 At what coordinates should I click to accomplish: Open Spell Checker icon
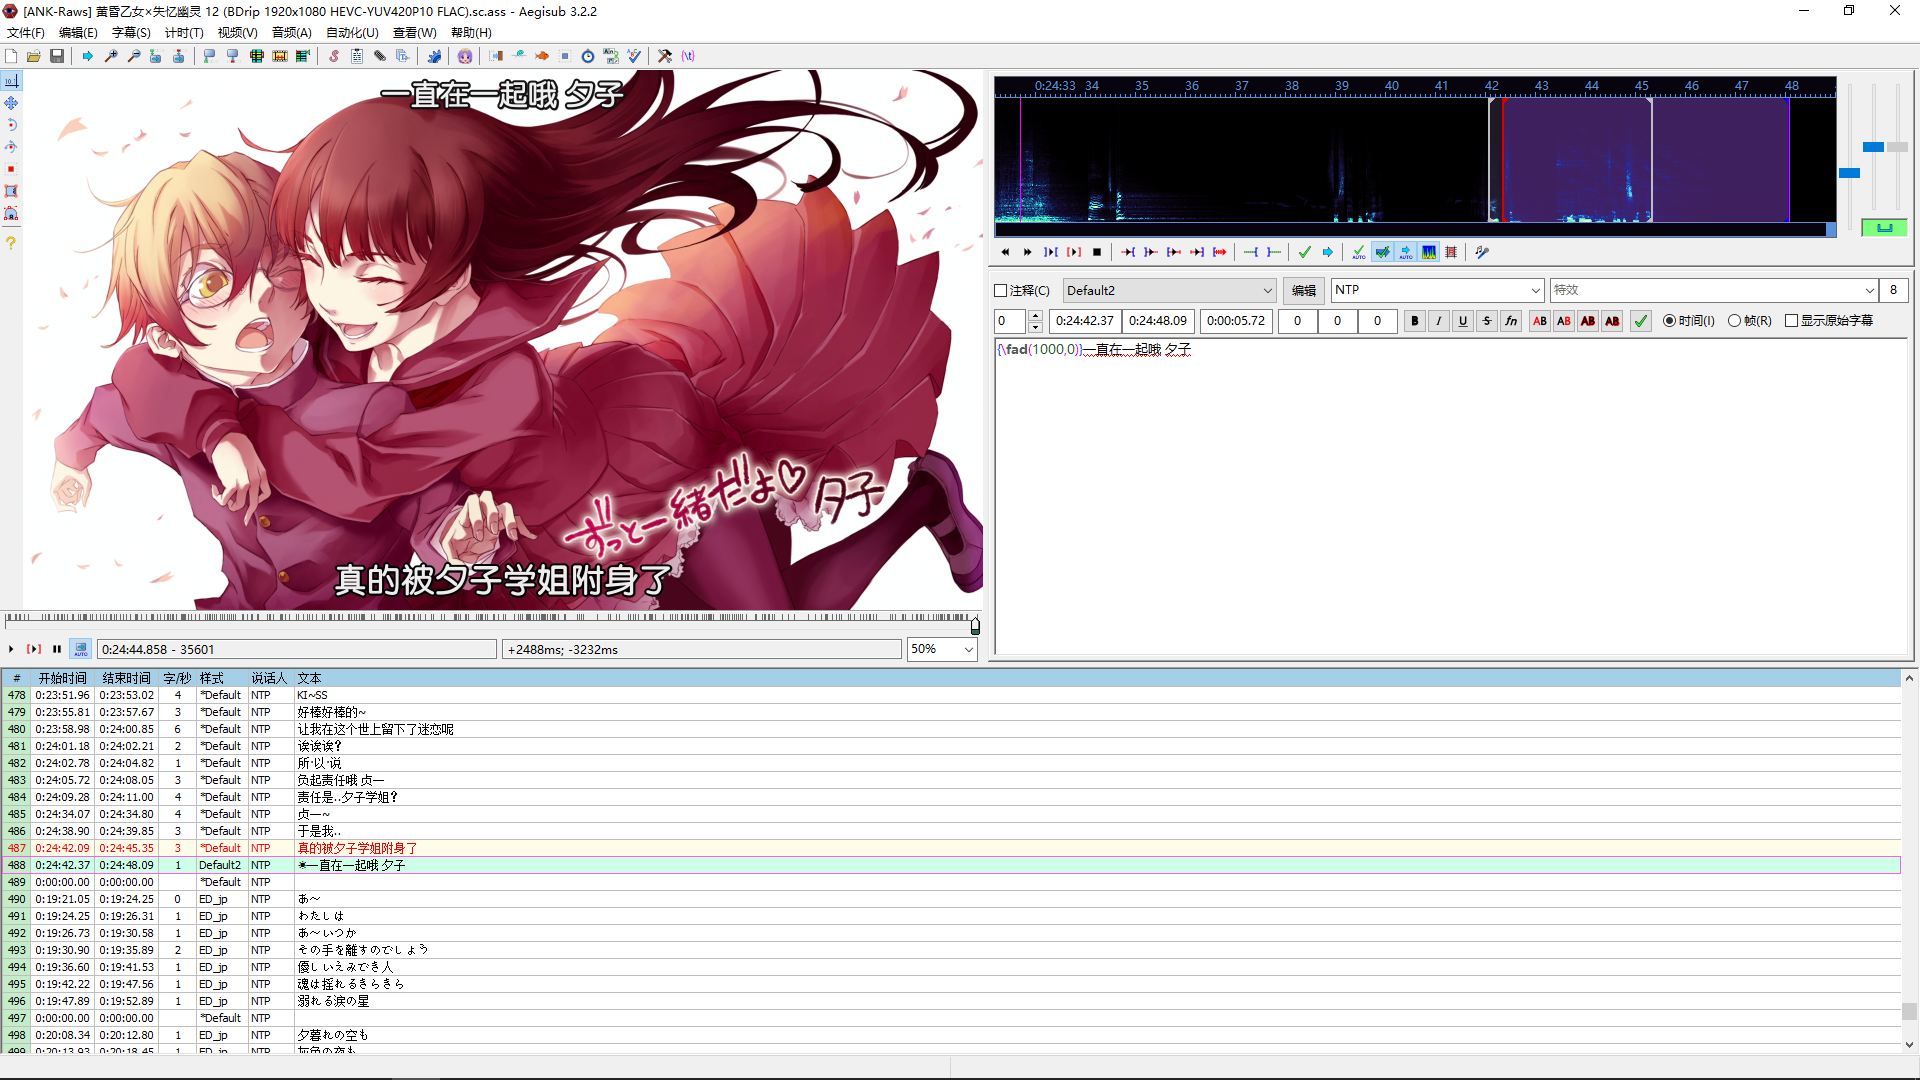pos(634,56)
